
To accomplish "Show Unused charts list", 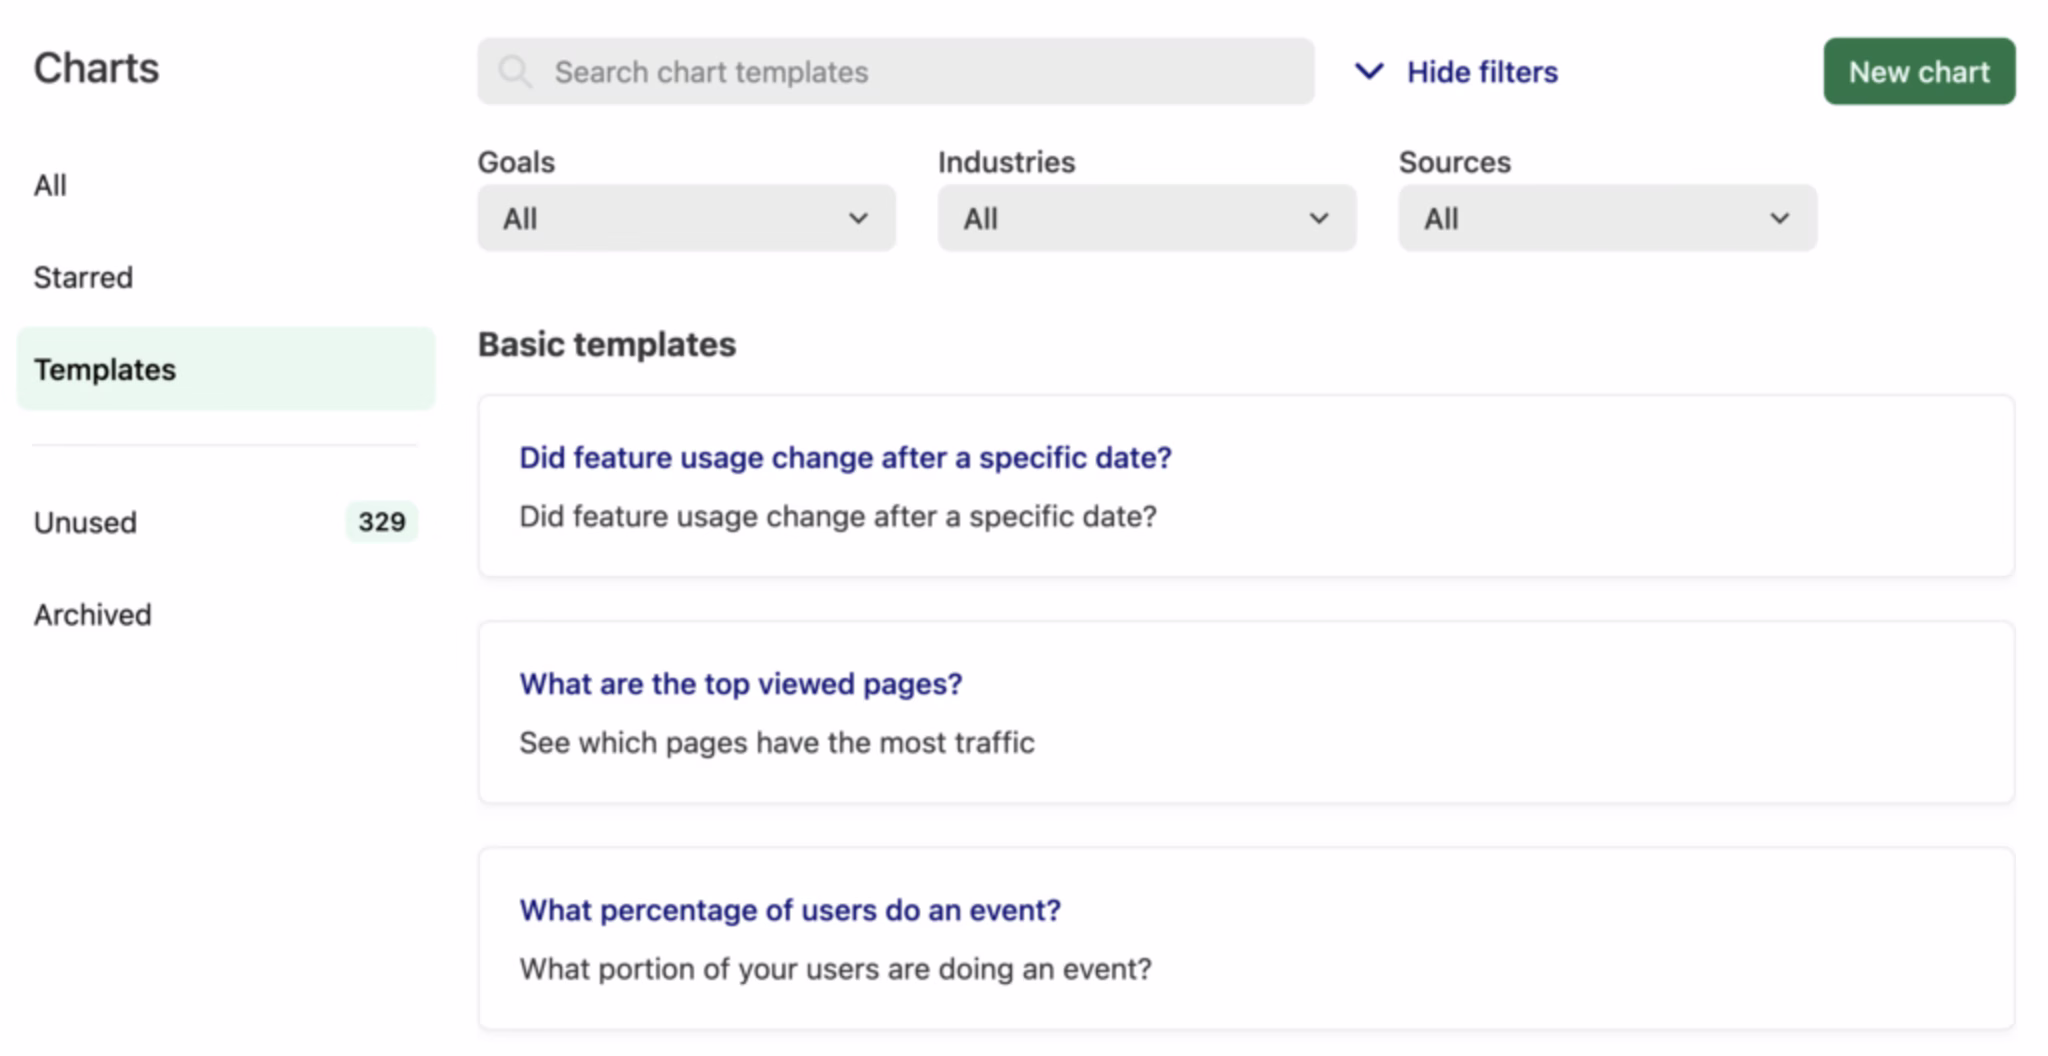I will tap(86, 522).
